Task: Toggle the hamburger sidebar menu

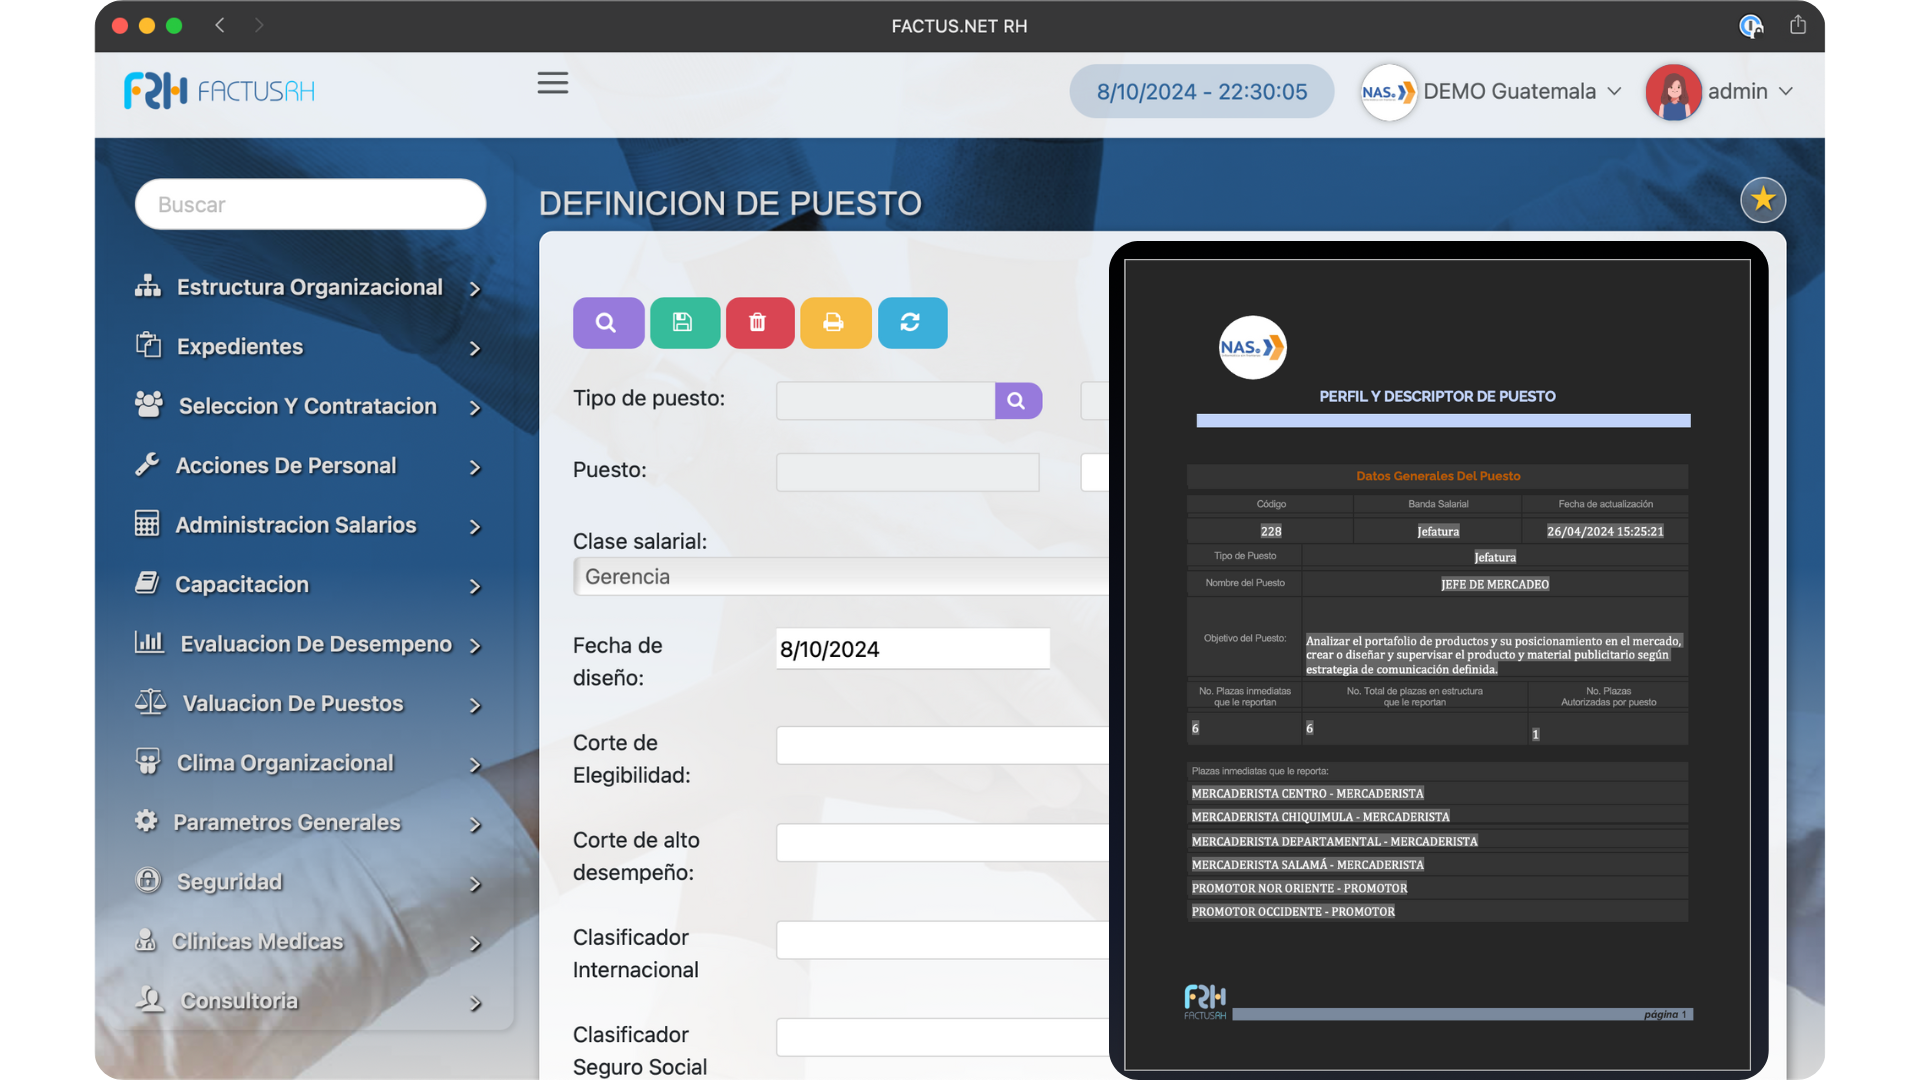Action: [552, 83]
